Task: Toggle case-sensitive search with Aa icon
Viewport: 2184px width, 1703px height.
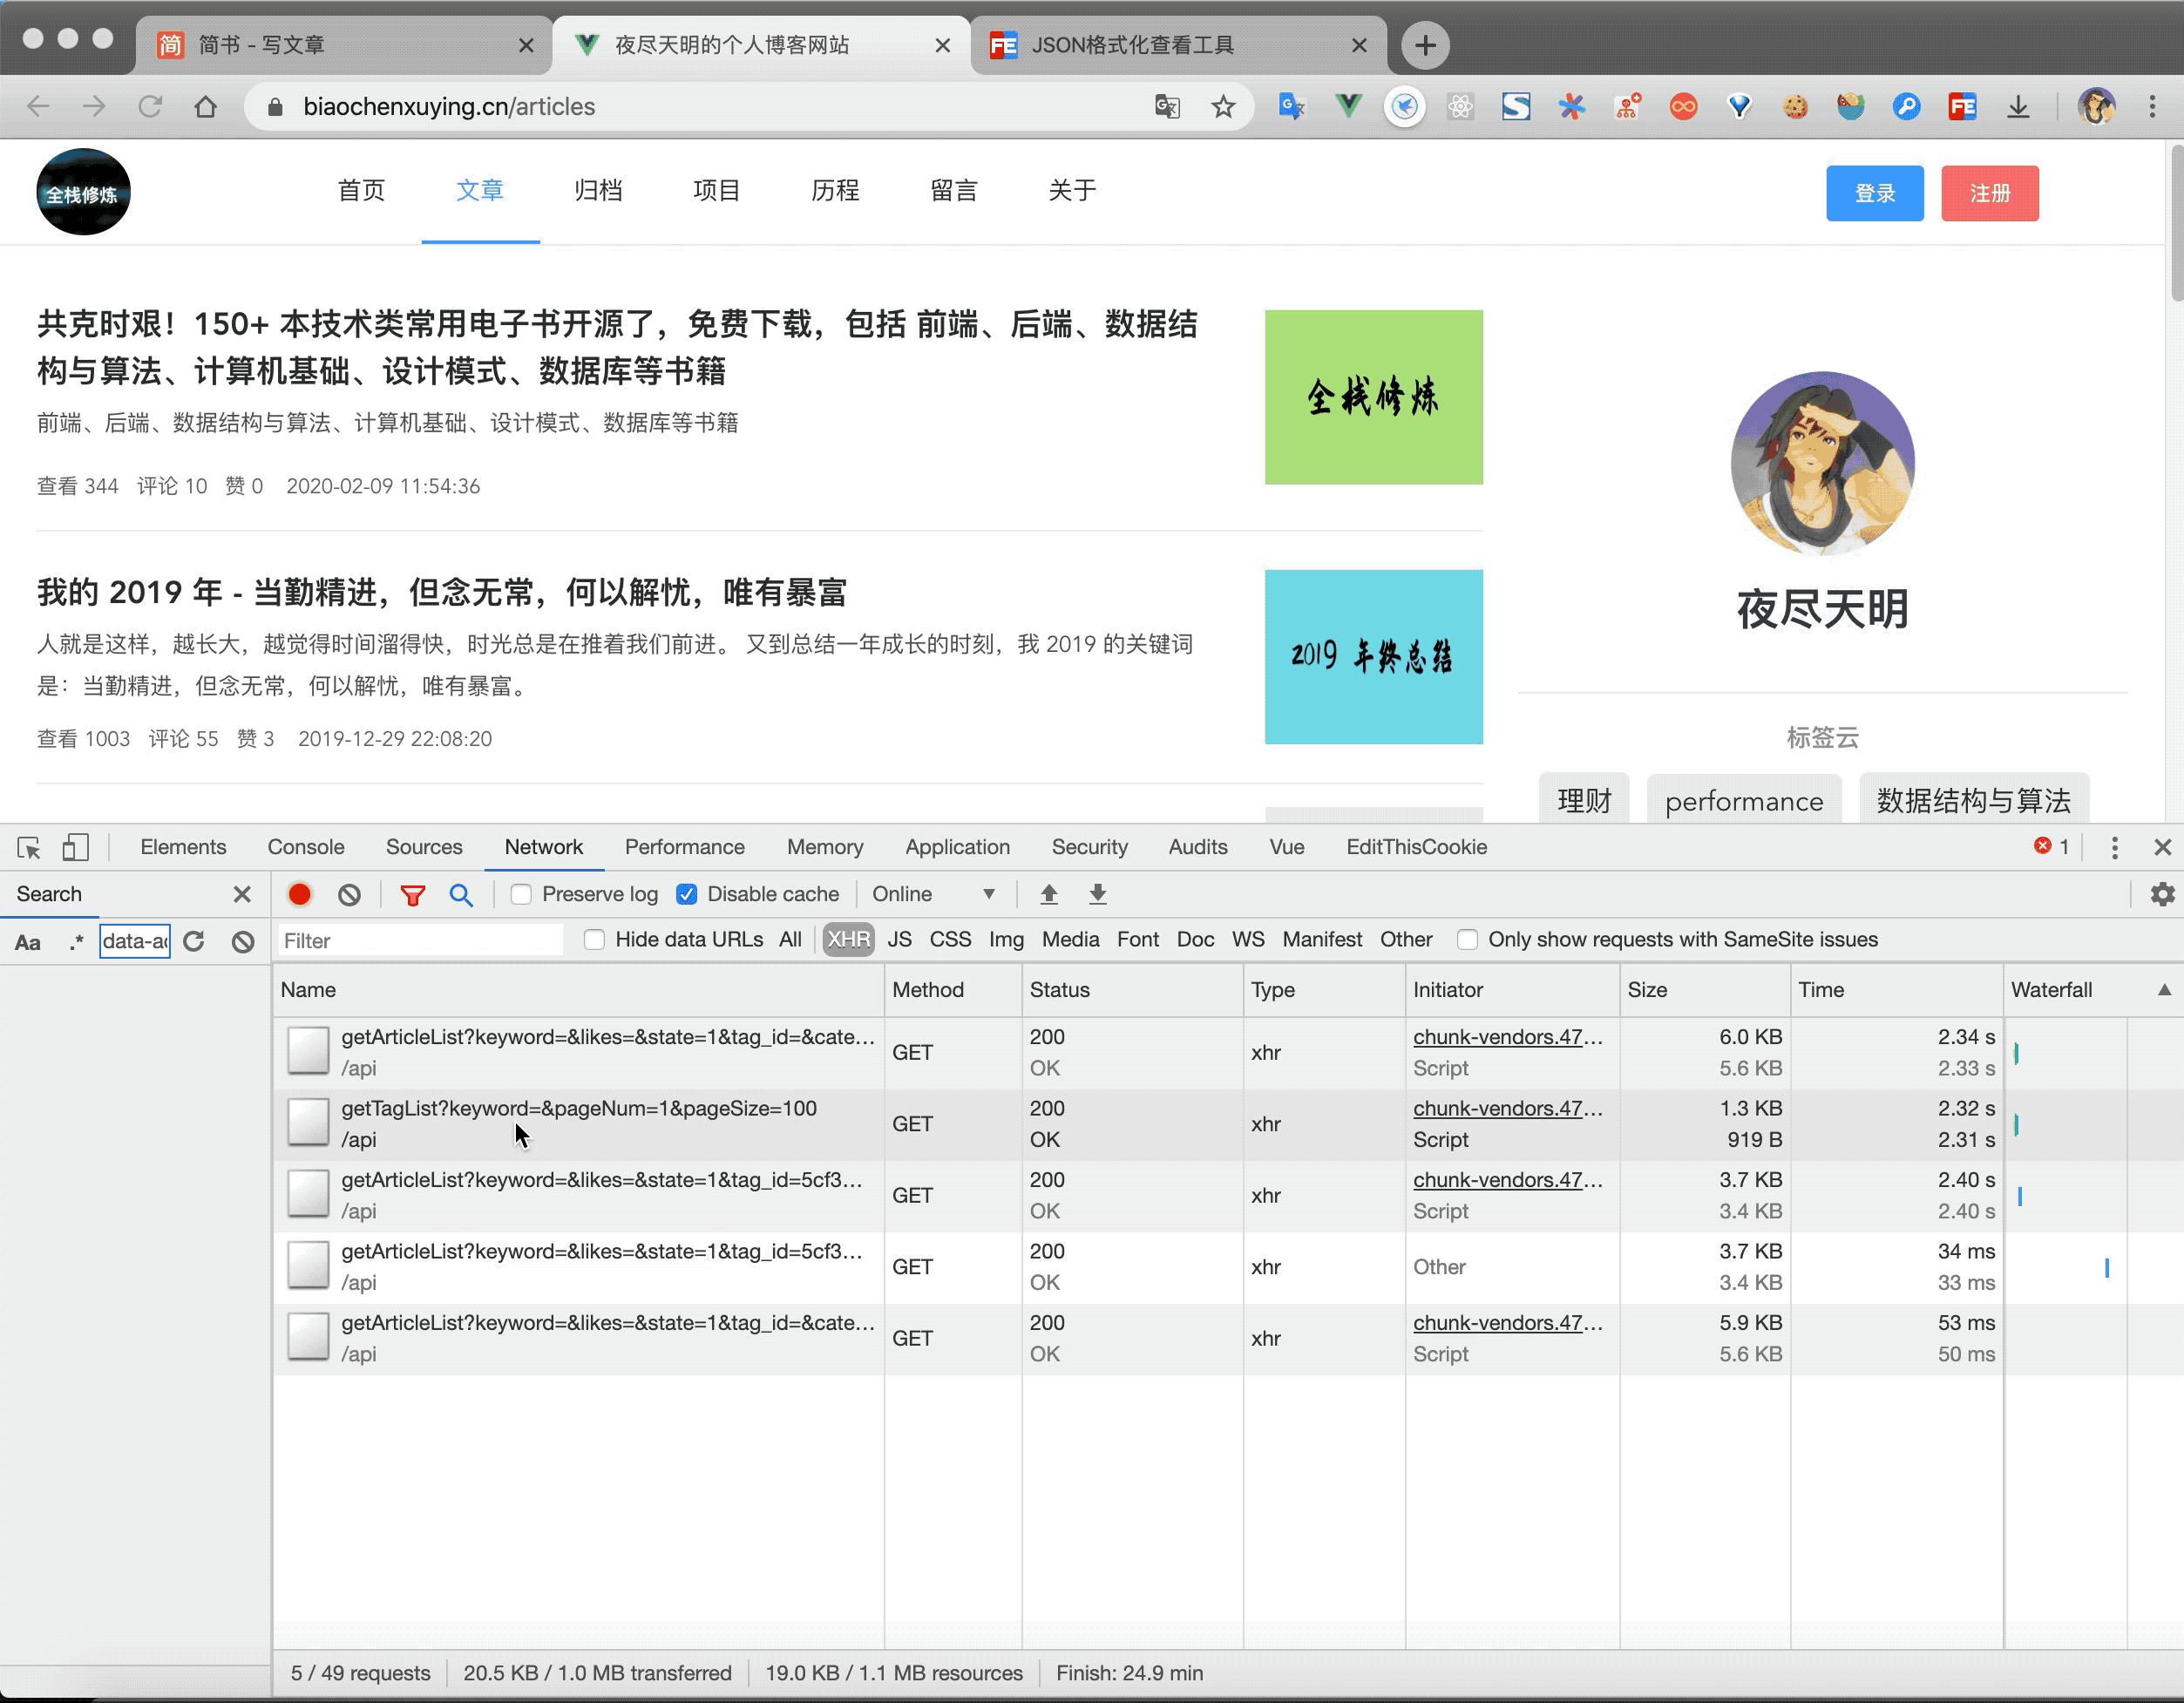Action: click(28, 941)
